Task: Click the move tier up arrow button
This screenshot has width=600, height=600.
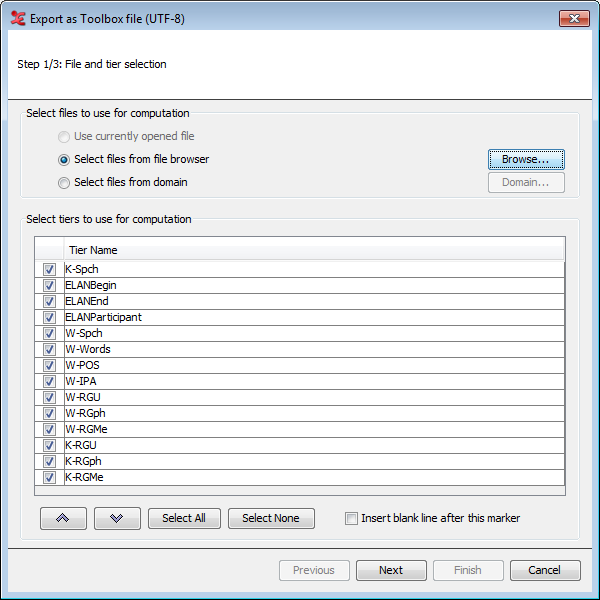Action: (x=63, y=518)
